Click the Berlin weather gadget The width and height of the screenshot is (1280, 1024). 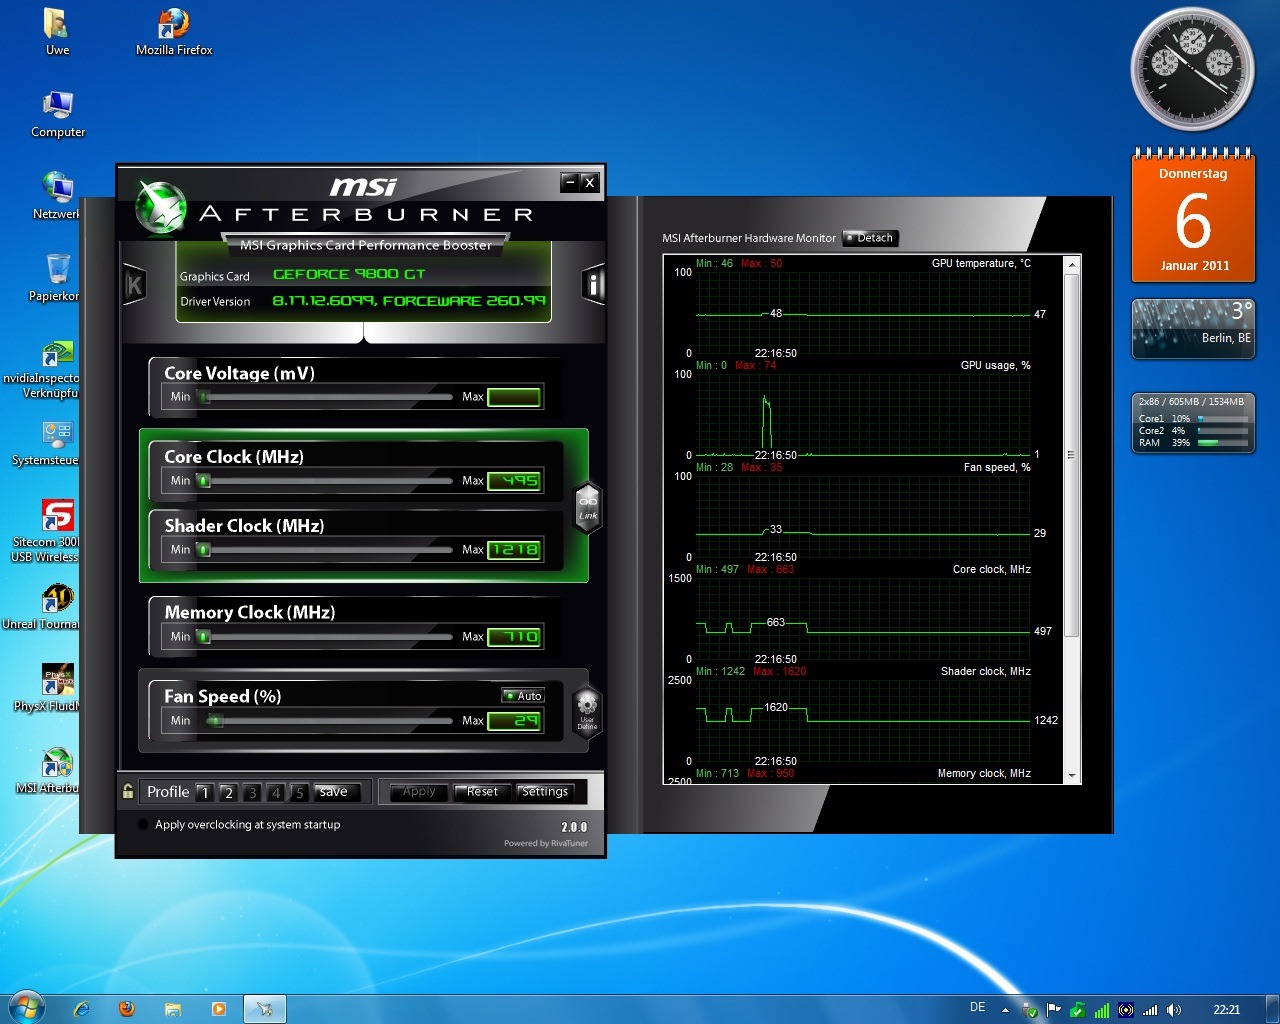pyautogui.click(x=1193, y=328)
